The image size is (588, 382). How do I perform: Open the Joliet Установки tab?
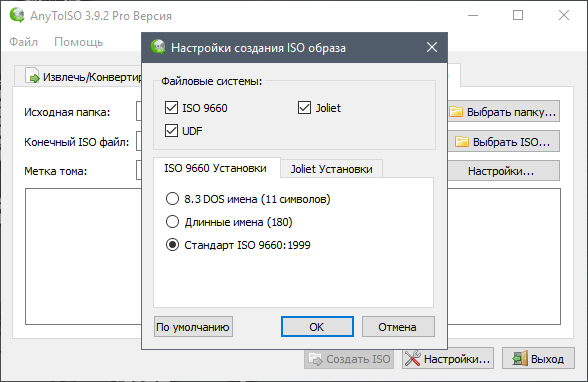pos(332,169)
